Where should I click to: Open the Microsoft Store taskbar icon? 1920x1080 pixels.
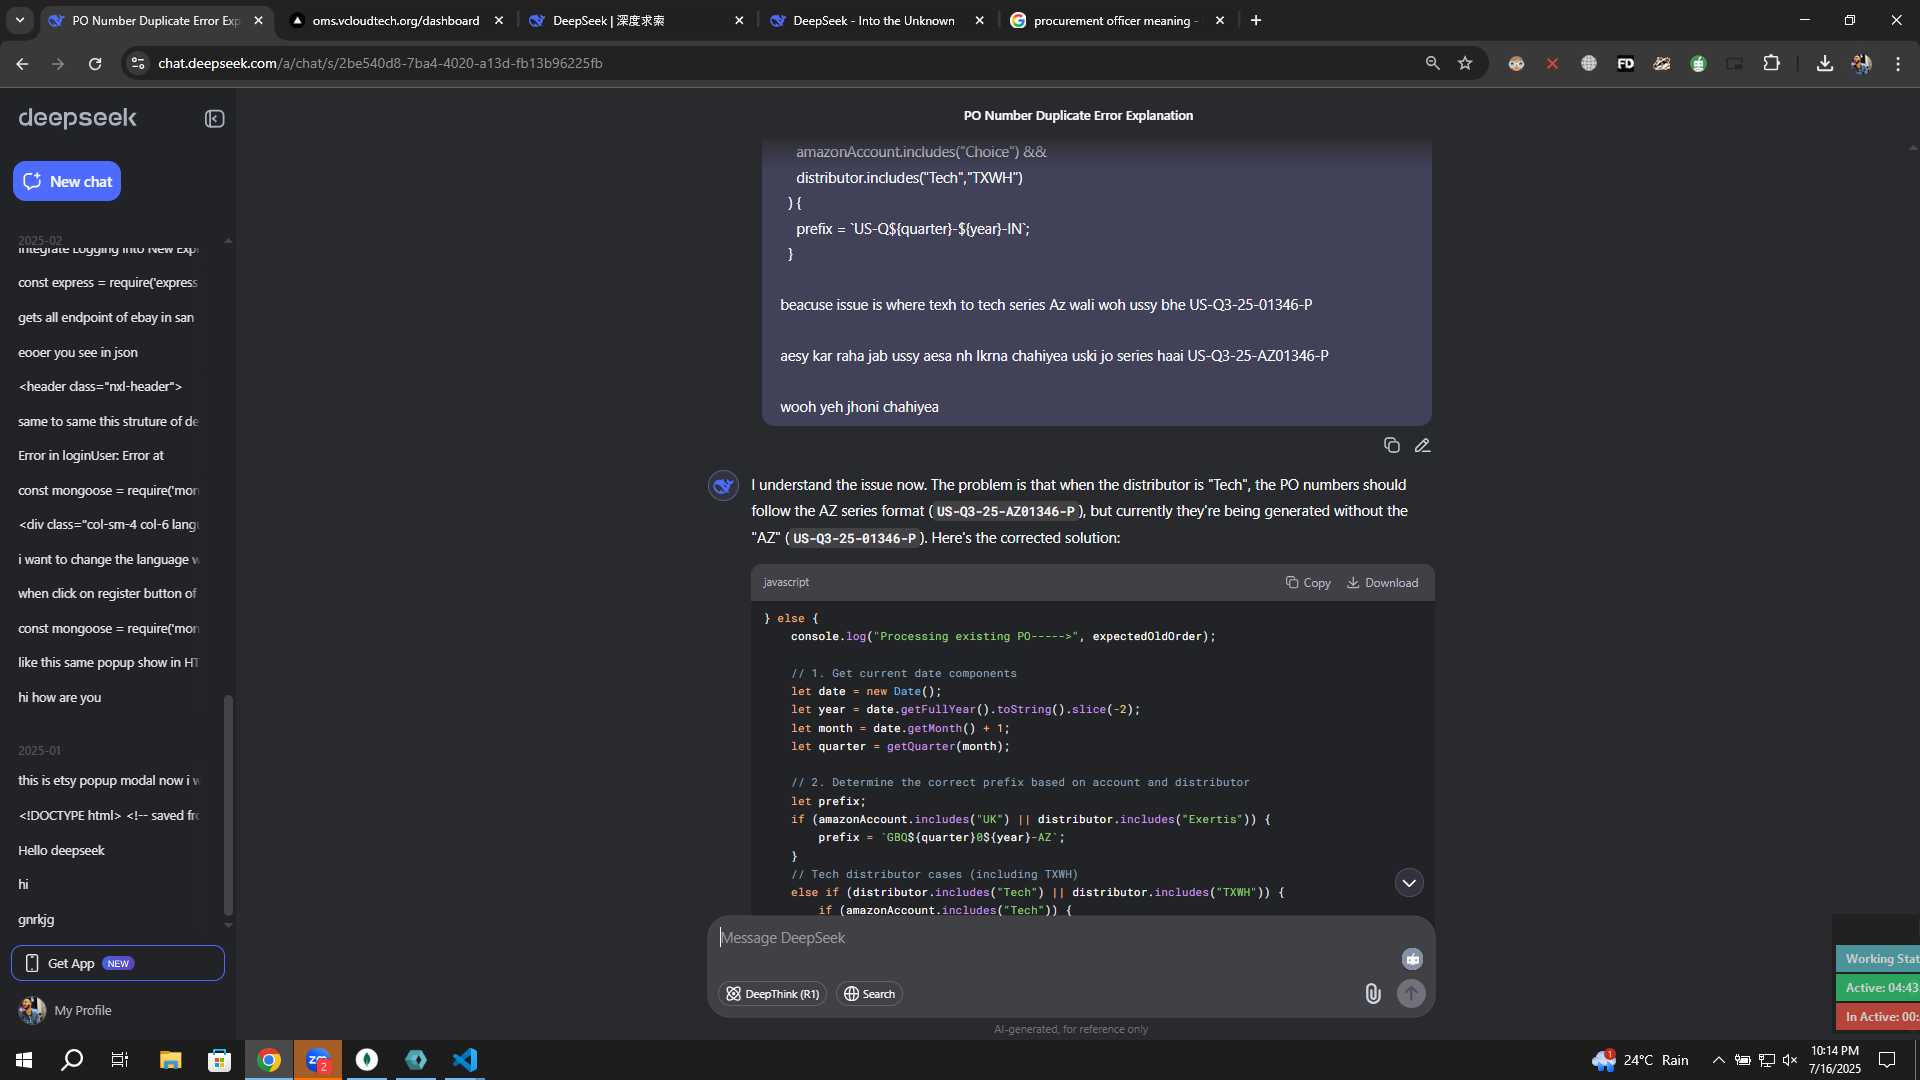point(220,1060)
